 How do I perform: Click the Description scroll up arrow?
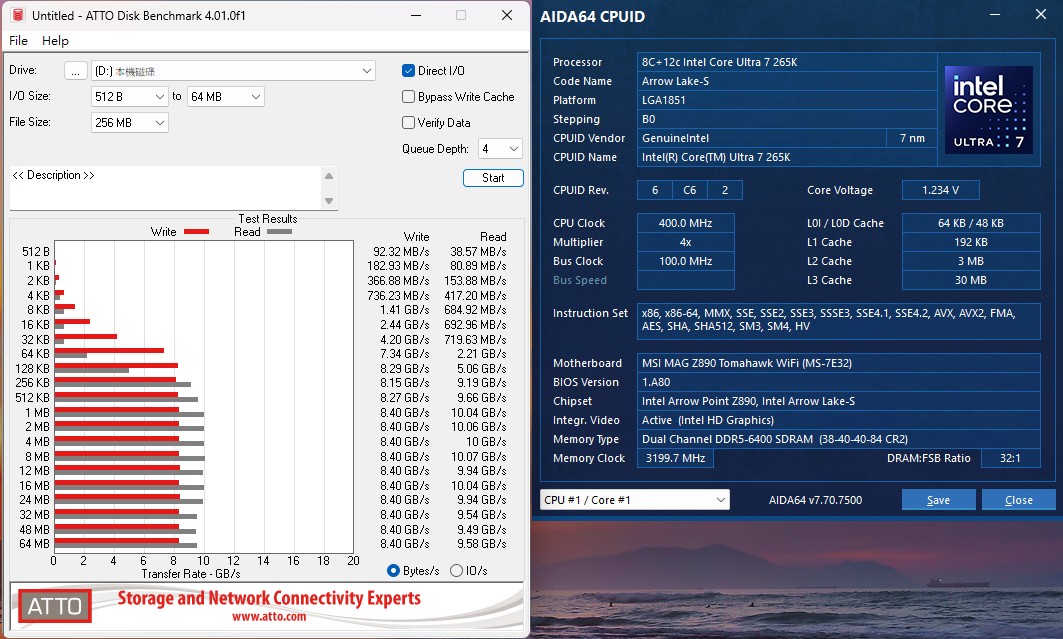coord(329,176)
